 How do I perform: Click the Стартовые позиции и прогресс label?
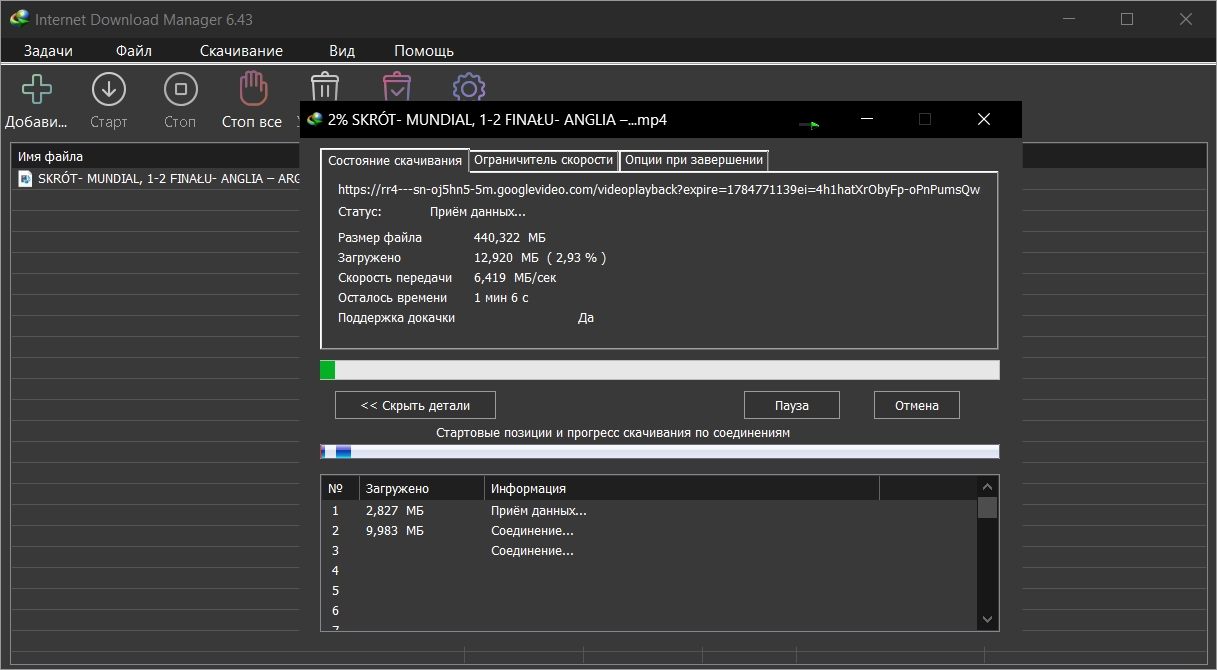[613, 433]
